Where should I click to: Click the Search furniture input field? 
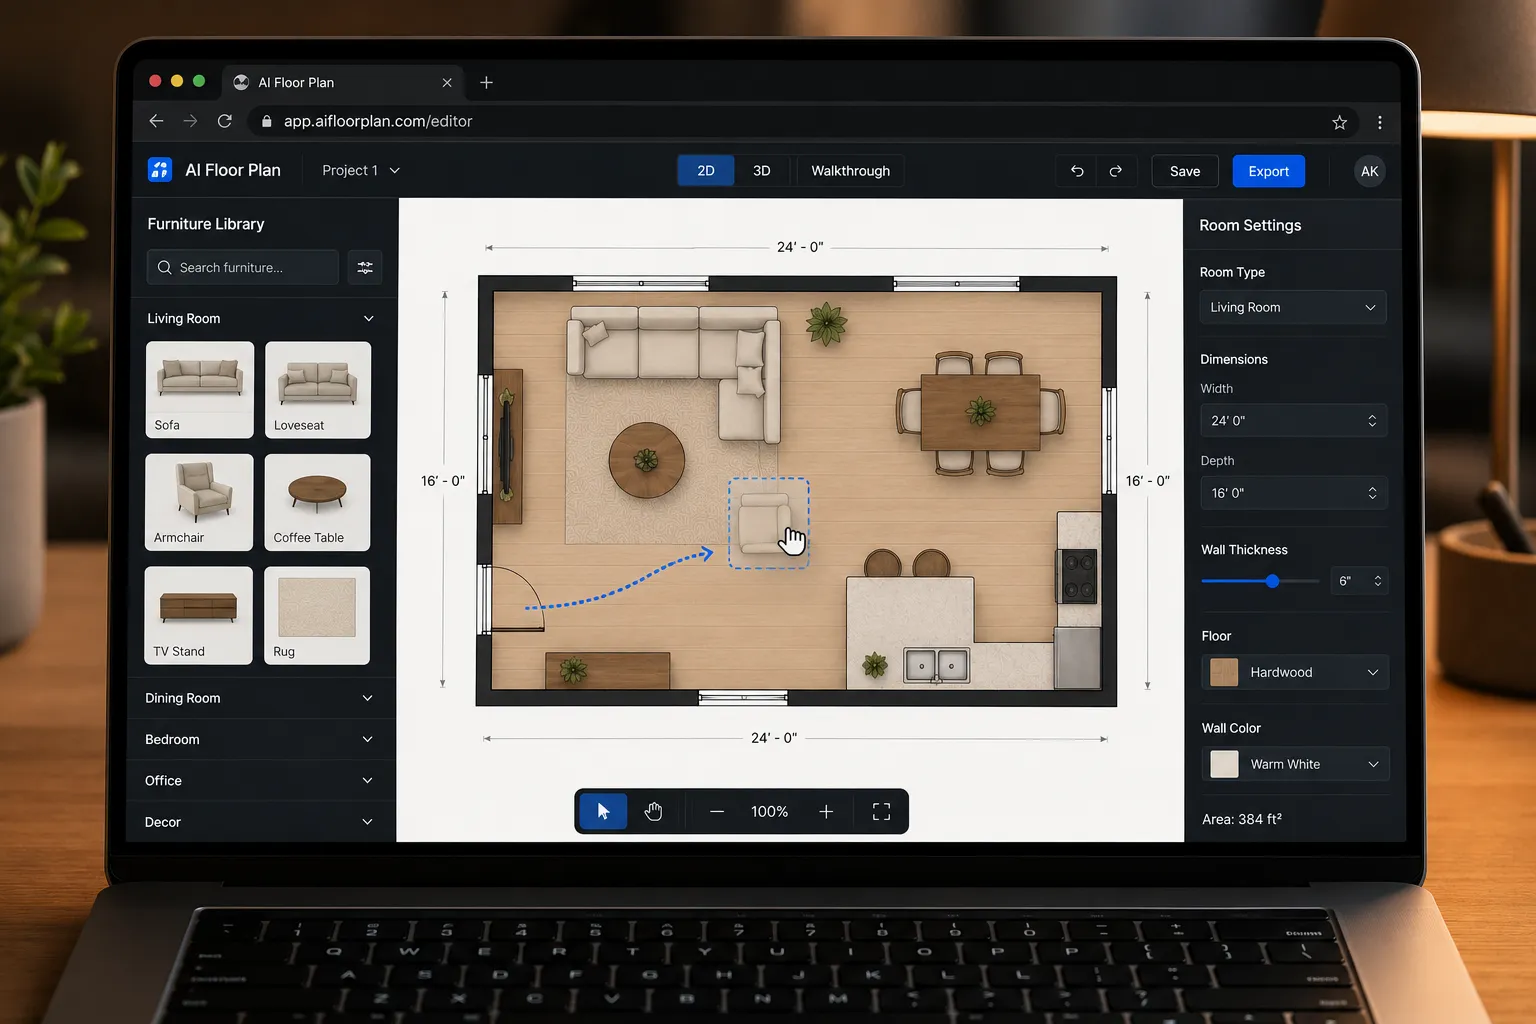click(243, 268)
